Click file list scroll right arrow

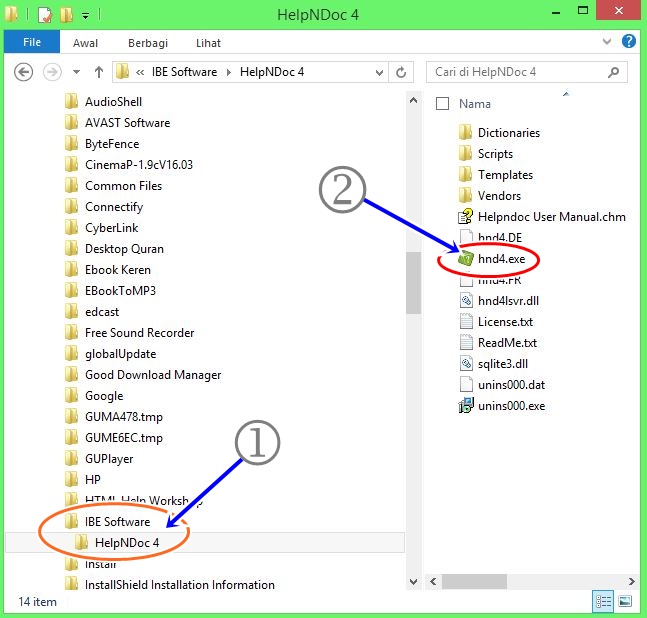(632, 582)
